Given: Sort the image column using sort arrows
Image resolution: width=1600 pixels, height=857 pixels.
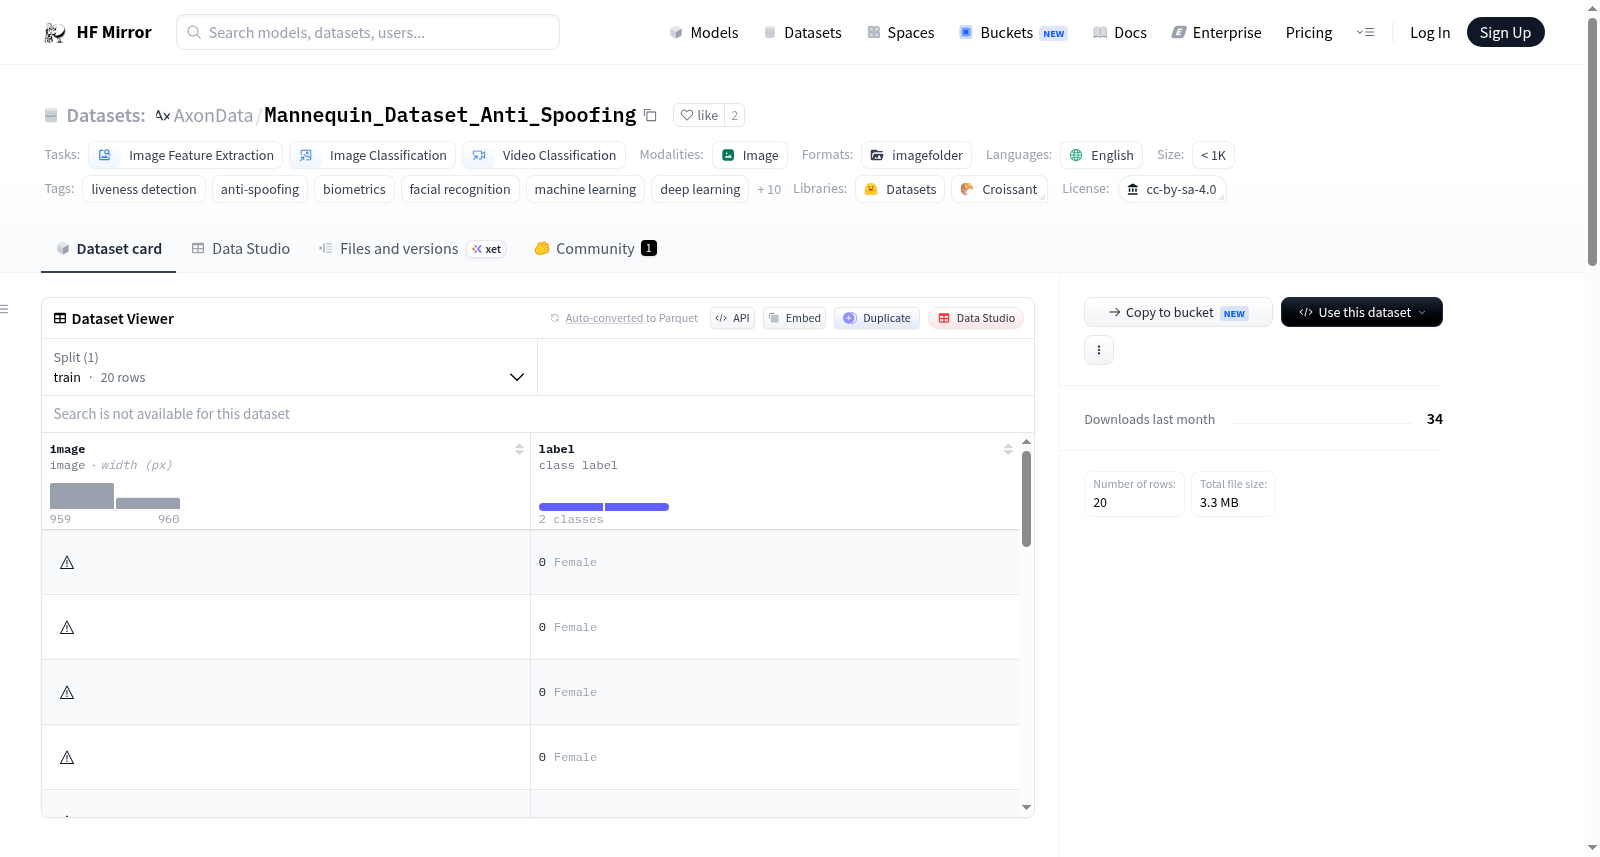Looking at the screenshot, I should pos(519,450).
